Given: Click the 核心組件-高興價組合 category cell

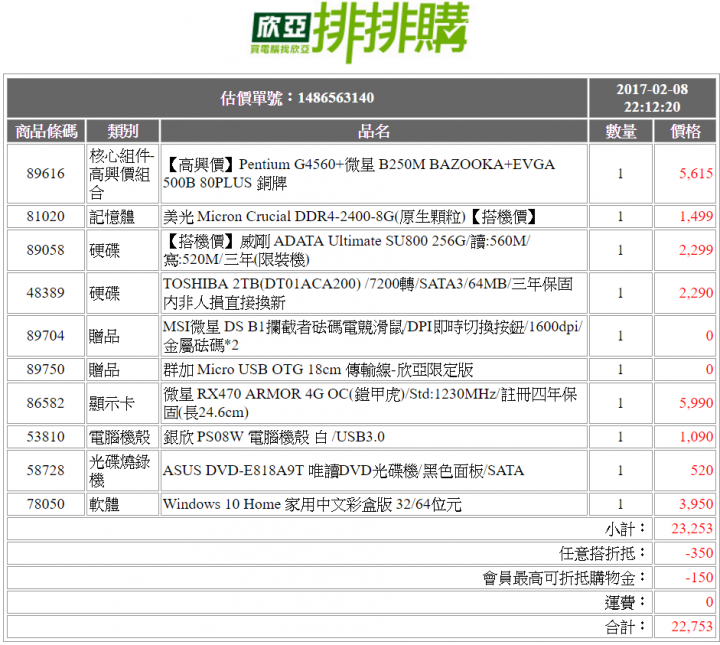Looking at the screenshot, I should [121, 174].
